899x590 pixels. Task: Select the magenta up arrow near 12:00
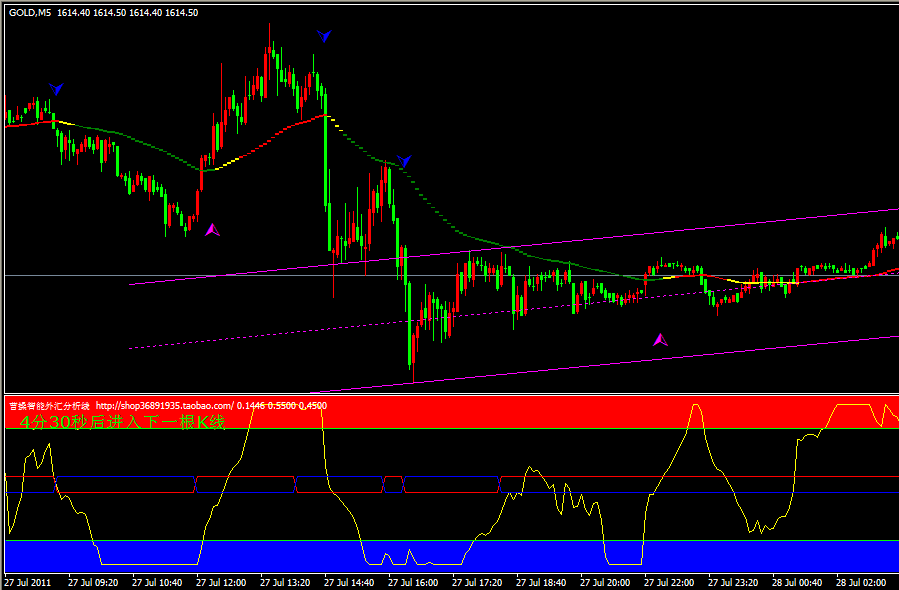[x=213, y=230]
